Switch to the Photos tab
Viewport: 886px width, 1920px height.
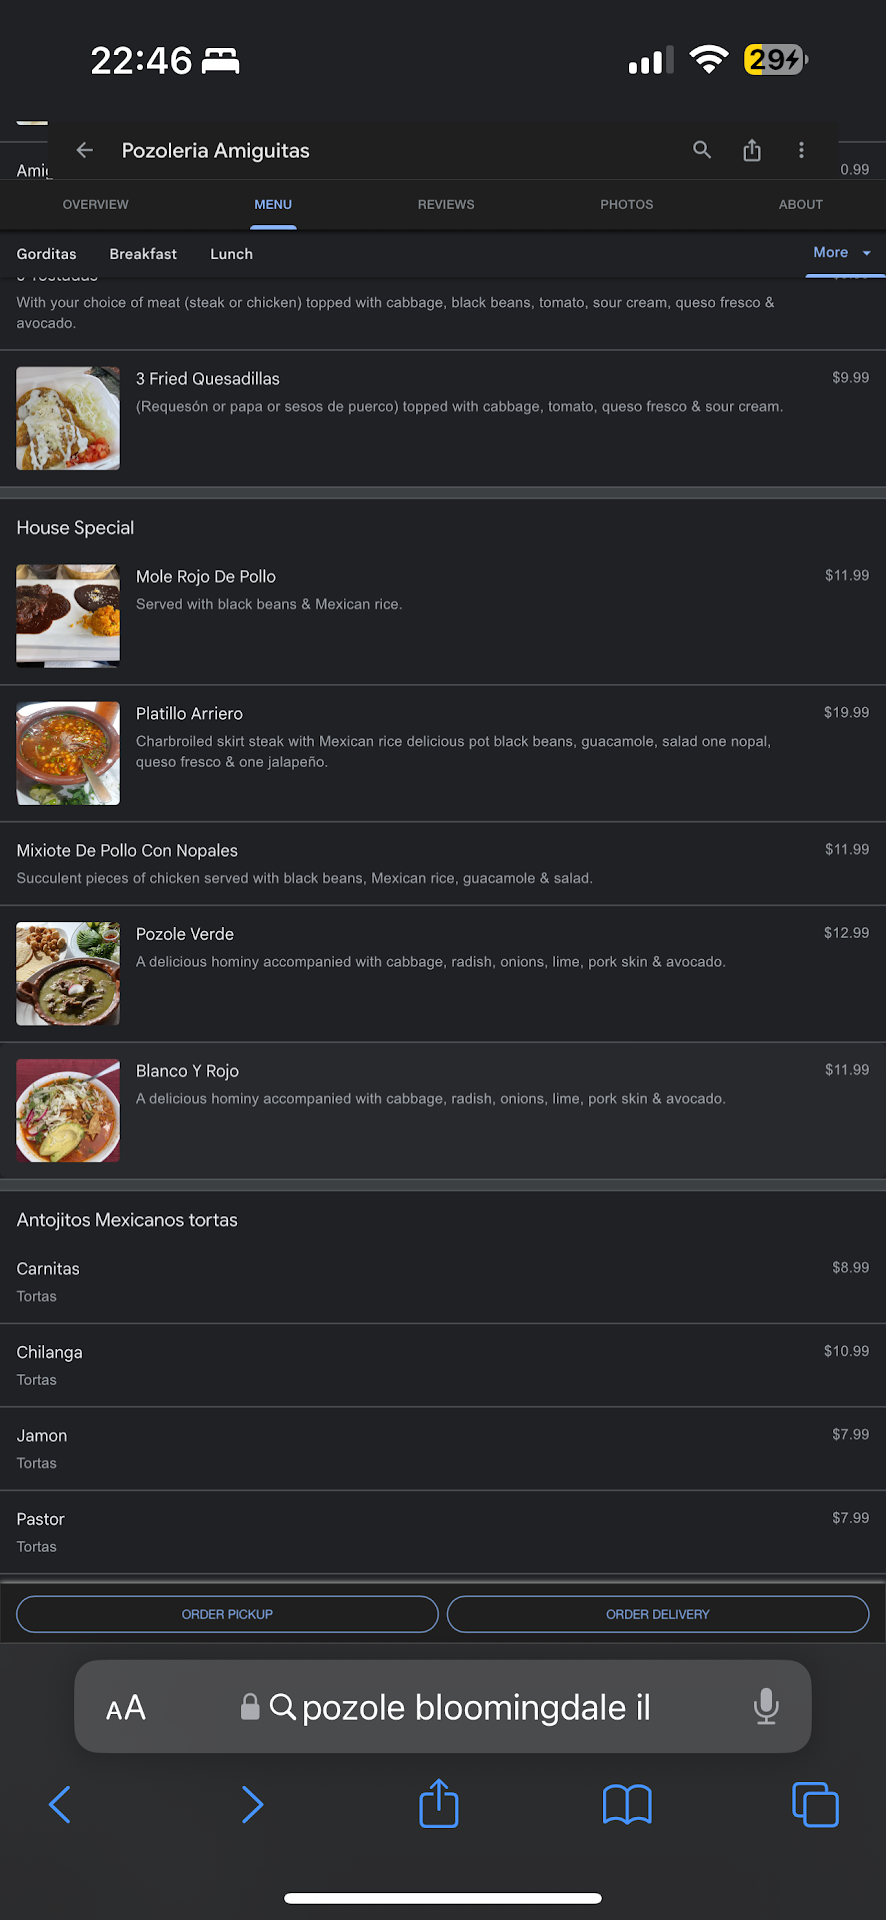click(x=627, y=204)
